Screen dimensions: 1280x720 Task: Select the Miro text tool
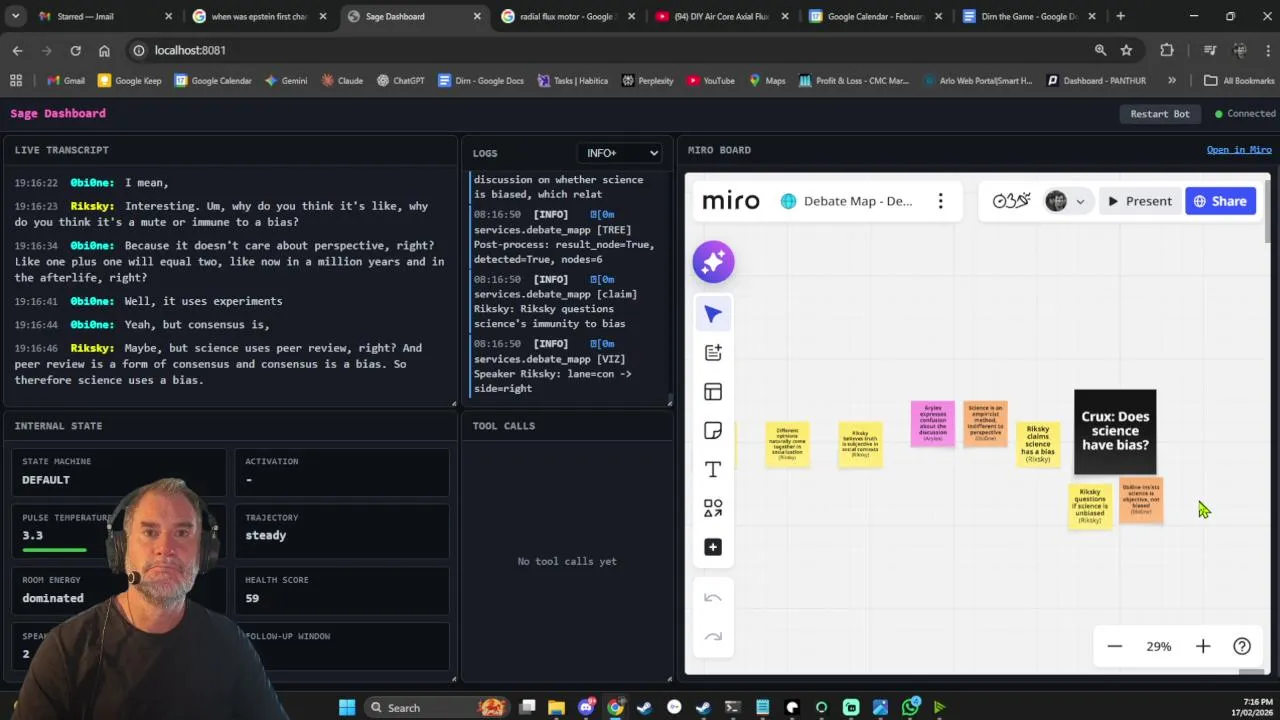point(713,469)
